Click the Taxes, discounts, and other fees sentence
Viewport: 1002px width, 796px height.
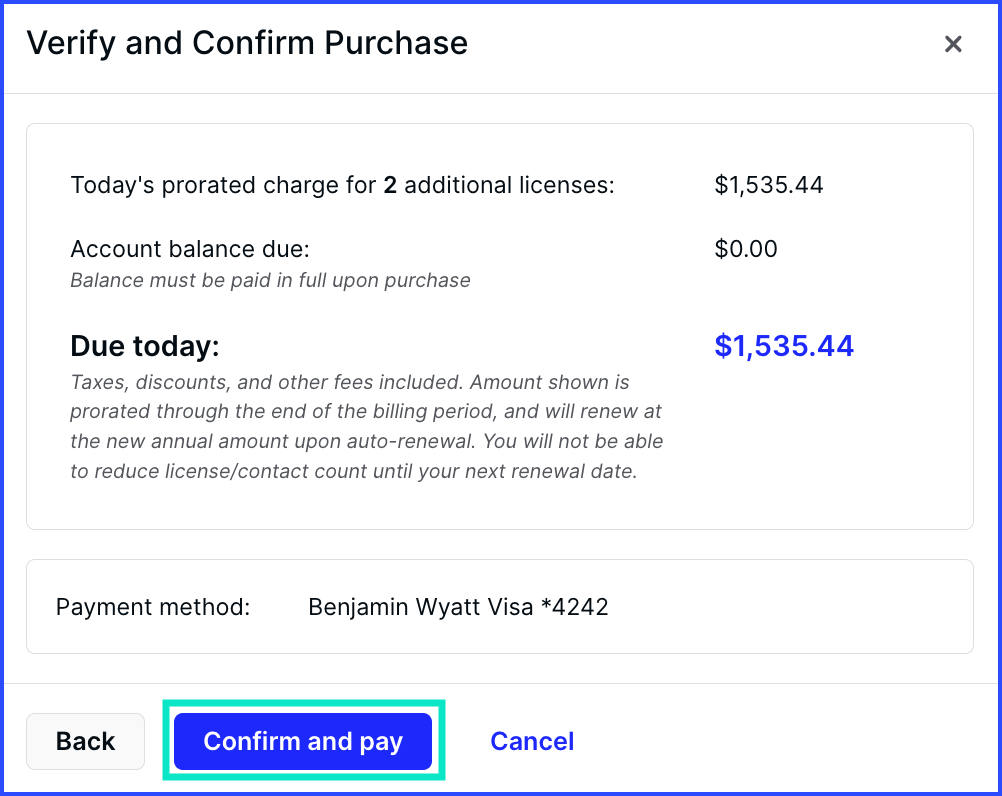click(x=265, y=382)
